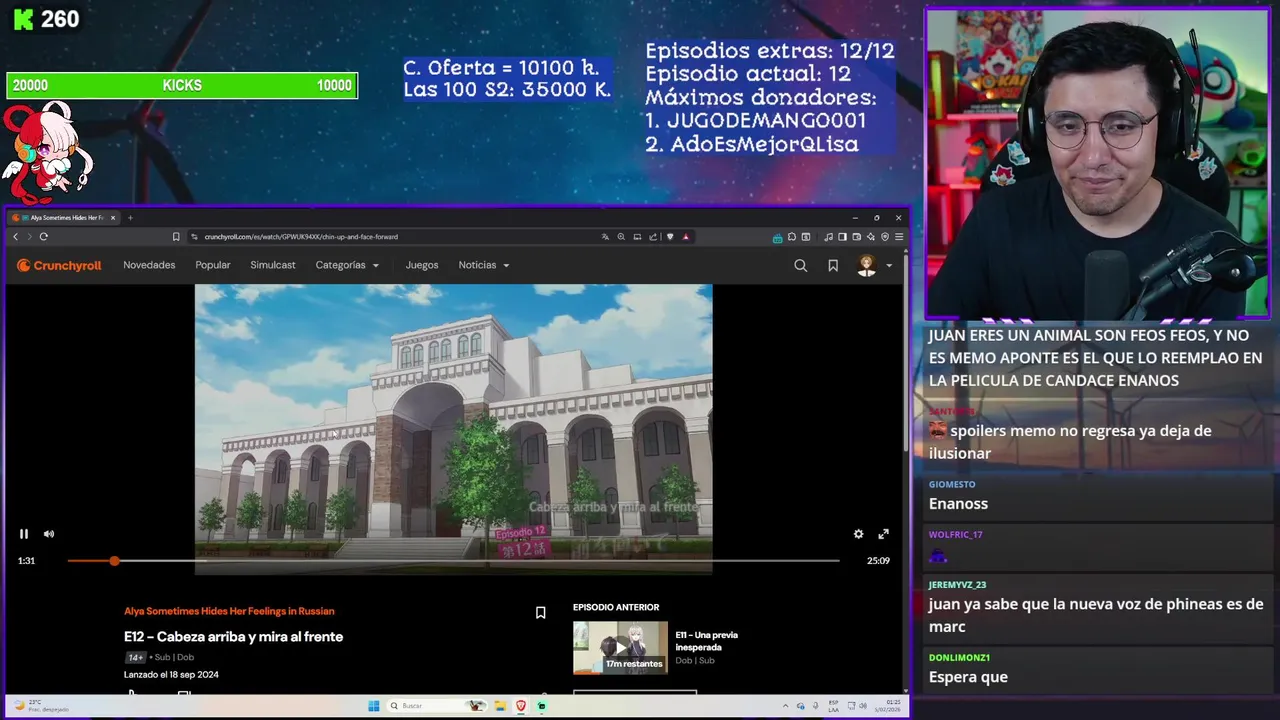The image size is (1280, 720).
Task: Open the Simulcast menu item
Action: [273, 265]
